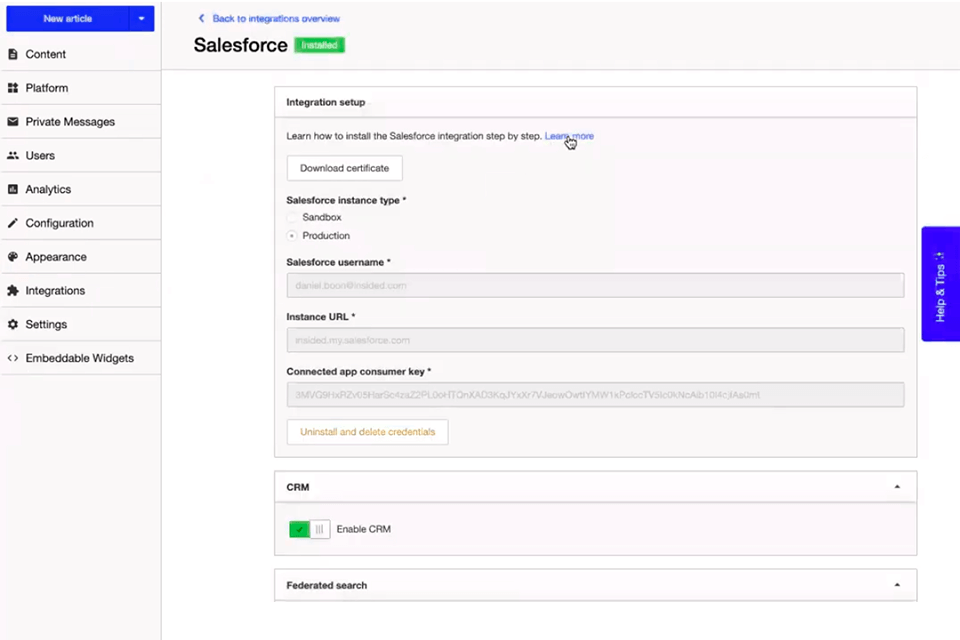Open Analytics via its chart icon
Screen dimensions: 960x640
click(x=13, y=189)
